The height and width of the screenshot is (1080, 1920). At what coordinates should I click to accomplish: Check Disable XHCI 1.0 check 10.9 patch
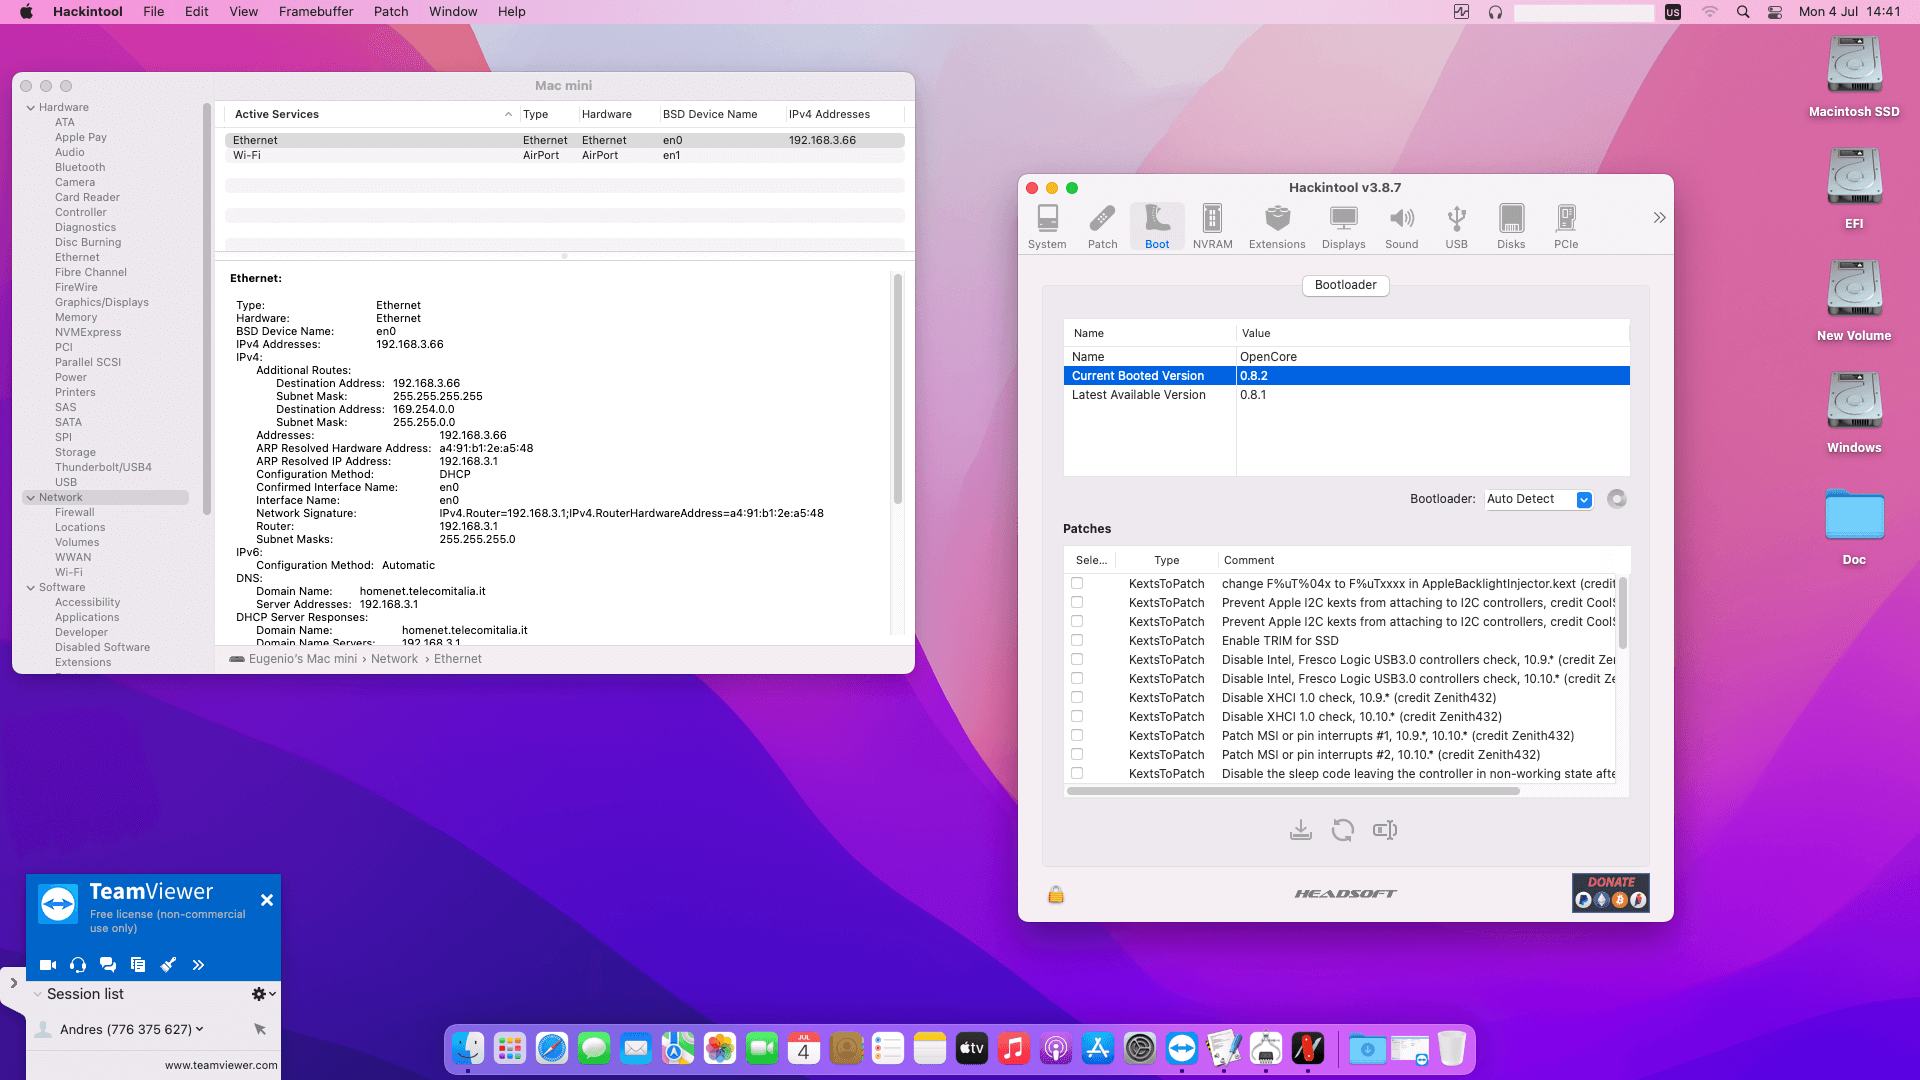pyautogui.click(x=1077, y=697)
